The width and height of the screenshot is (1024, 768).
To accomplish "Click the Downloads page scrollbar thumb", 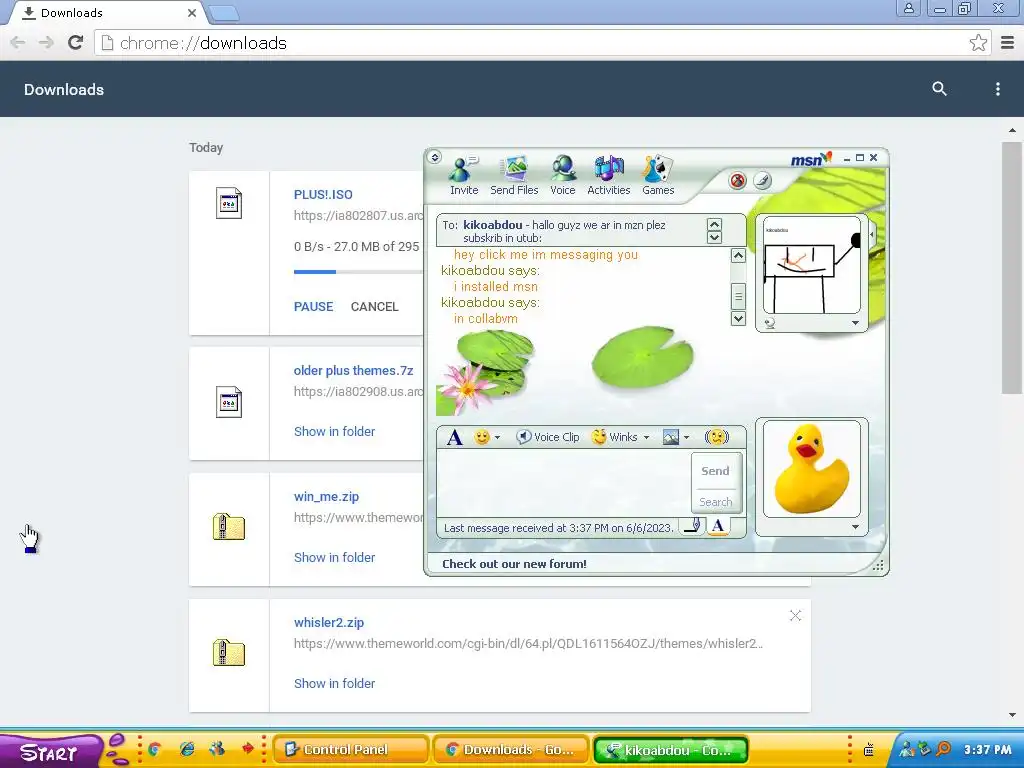I will (x=1012, y=268).
